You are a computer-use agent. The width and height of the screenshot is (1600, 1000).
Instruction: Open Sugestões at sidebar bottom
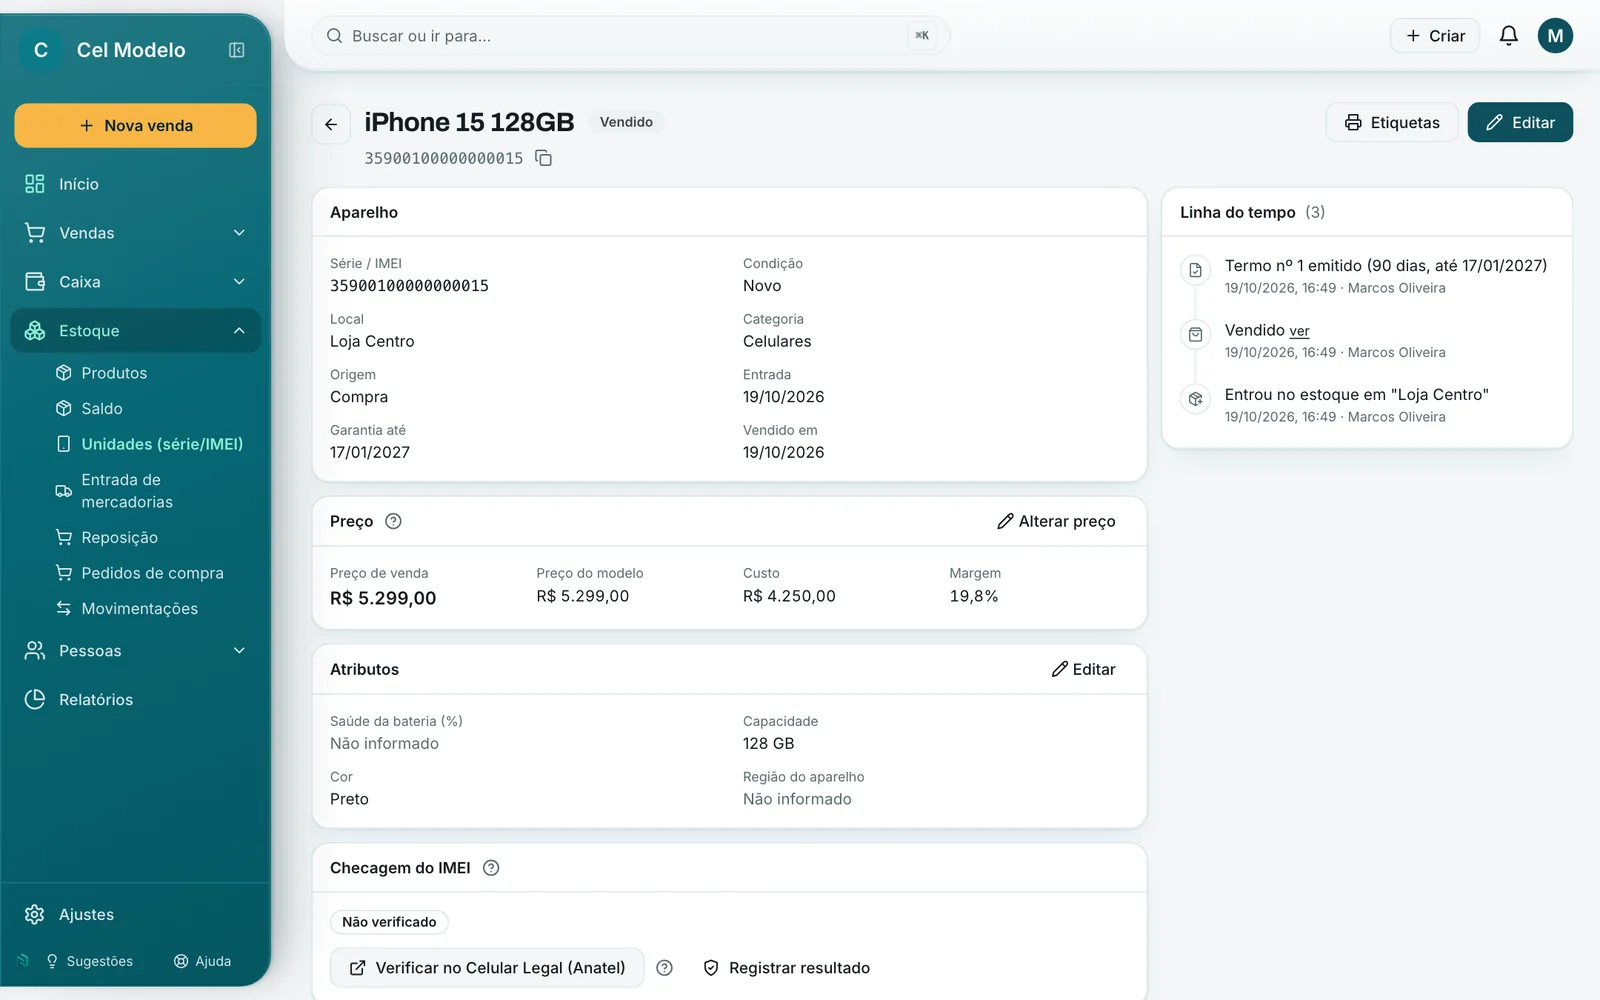(x=89, y=961)
